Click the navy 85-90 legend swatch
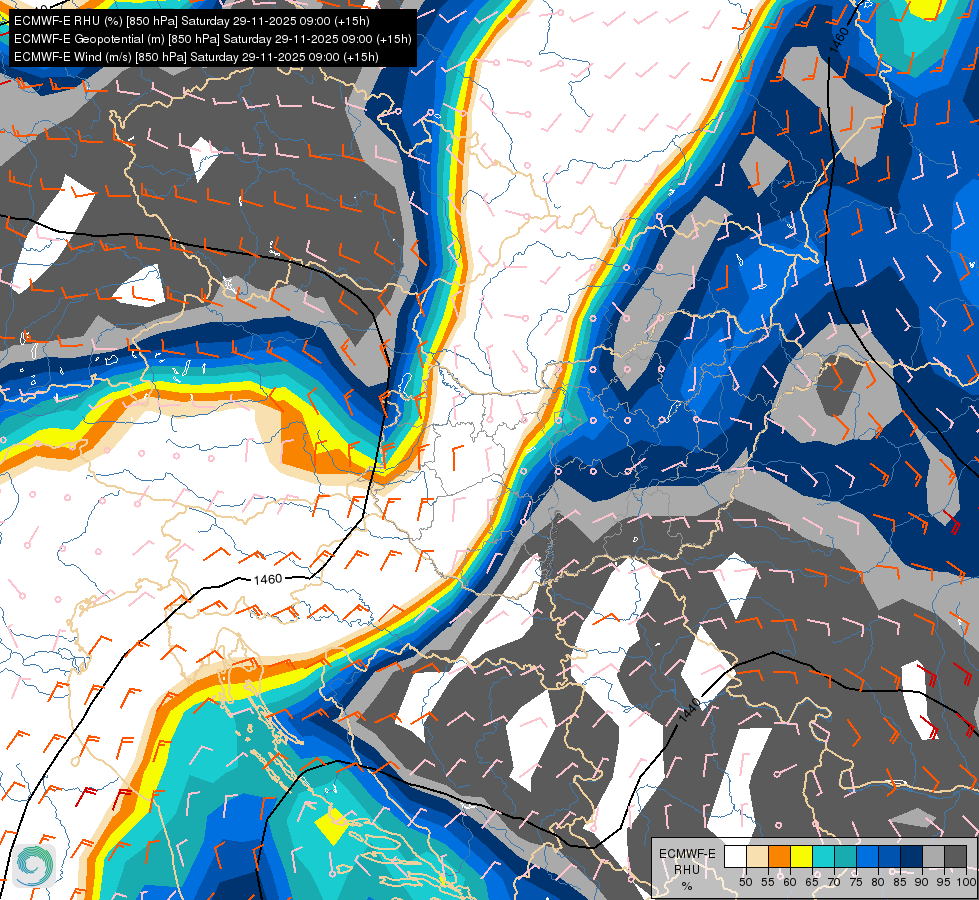The width and height of the screenshot is (979, 900). [911, 856]
